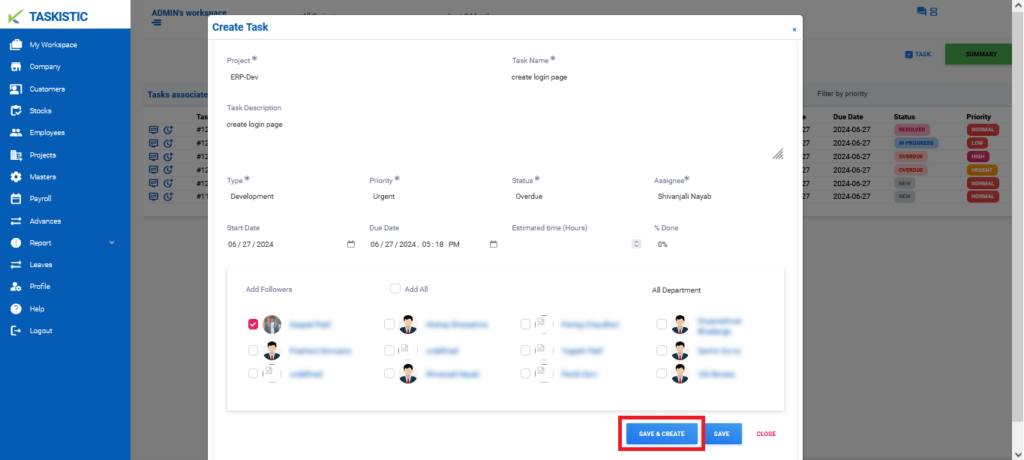Viewport: 1024px width, 460px height.
Task: Select the Stocks icon in sidebar
Action: pyautogui.click(x=16, y=111)
